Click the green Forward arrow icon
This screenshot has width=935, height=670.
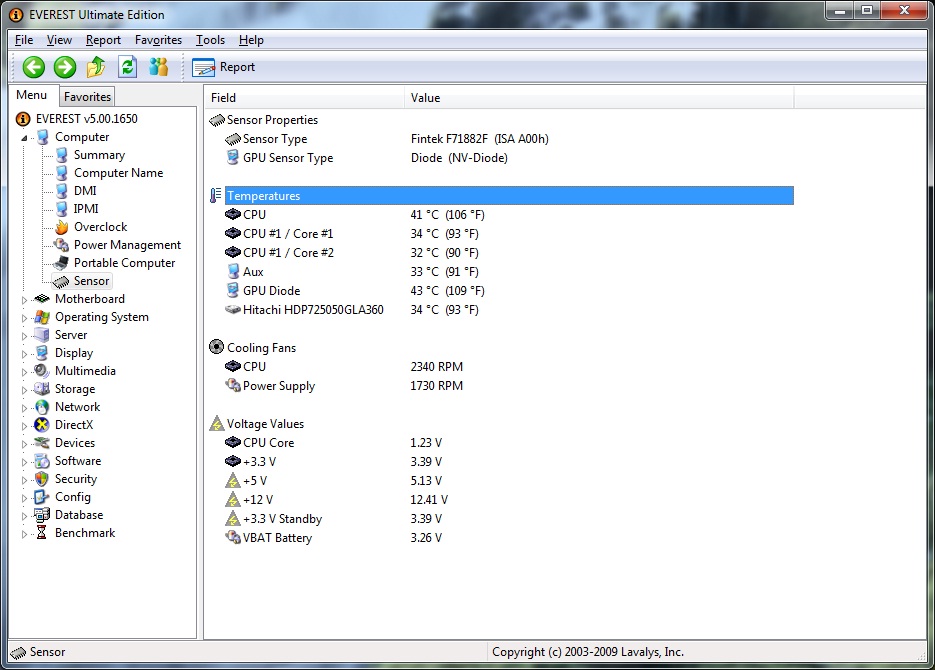pos(65,67)
